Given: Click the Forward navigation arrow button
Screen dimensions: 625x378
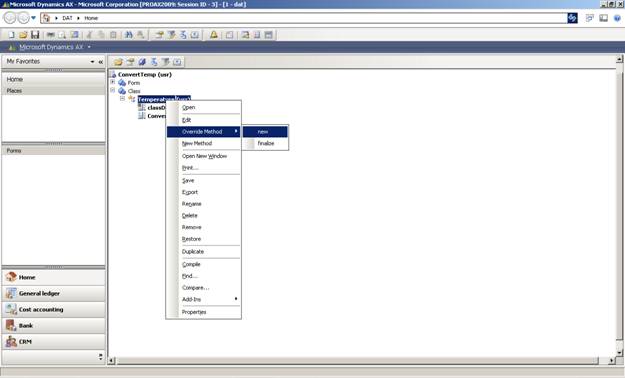Looking at the screenshot, I should (x=23, y=18).
